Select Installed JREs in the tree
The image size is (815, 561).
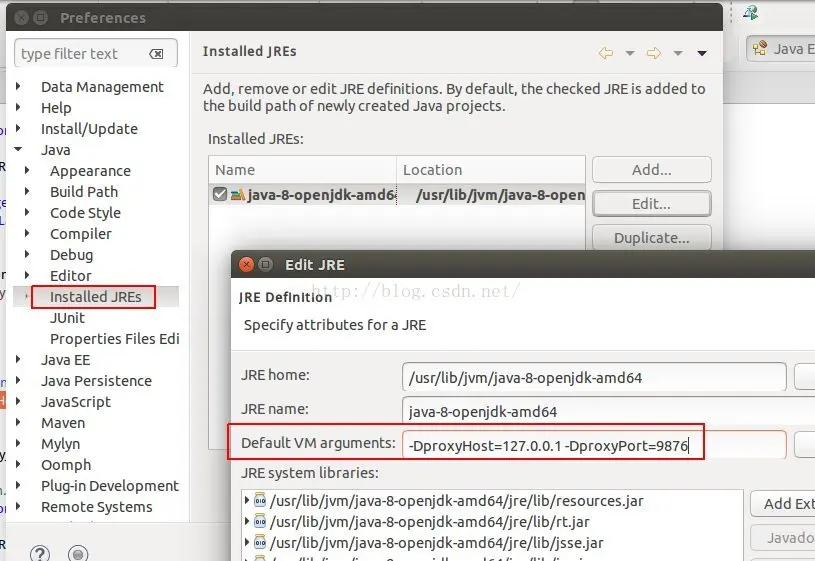[x=95, y=297]
